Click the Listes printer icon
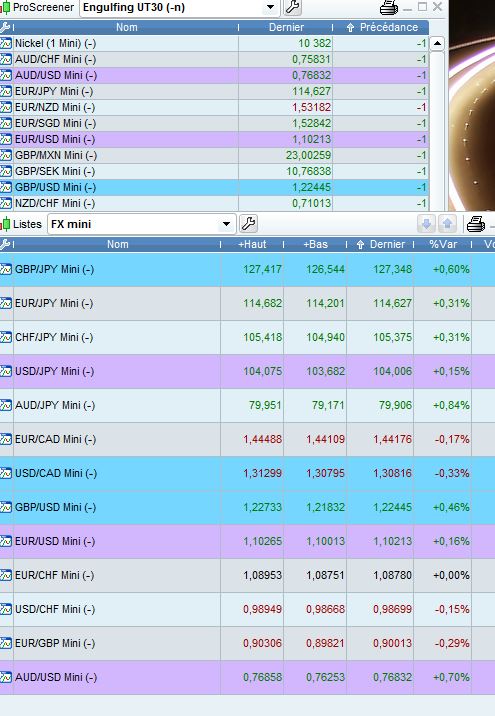 475,224
